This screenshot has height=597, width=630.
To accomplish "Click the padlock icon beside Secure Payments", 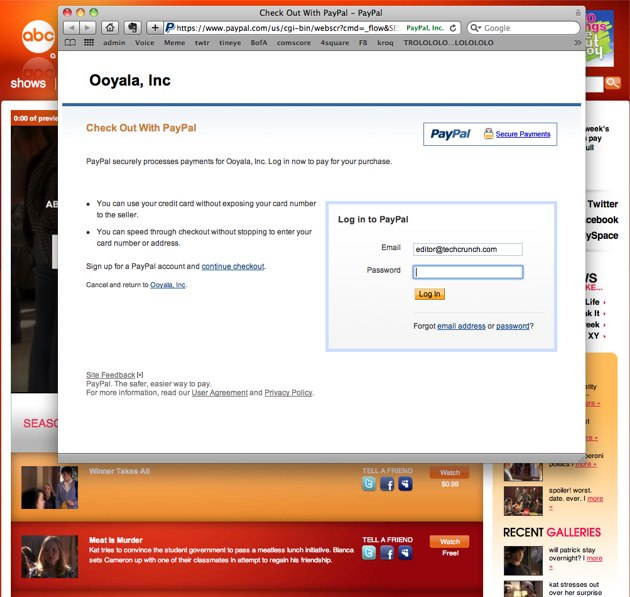I will (x=488, y=133).
